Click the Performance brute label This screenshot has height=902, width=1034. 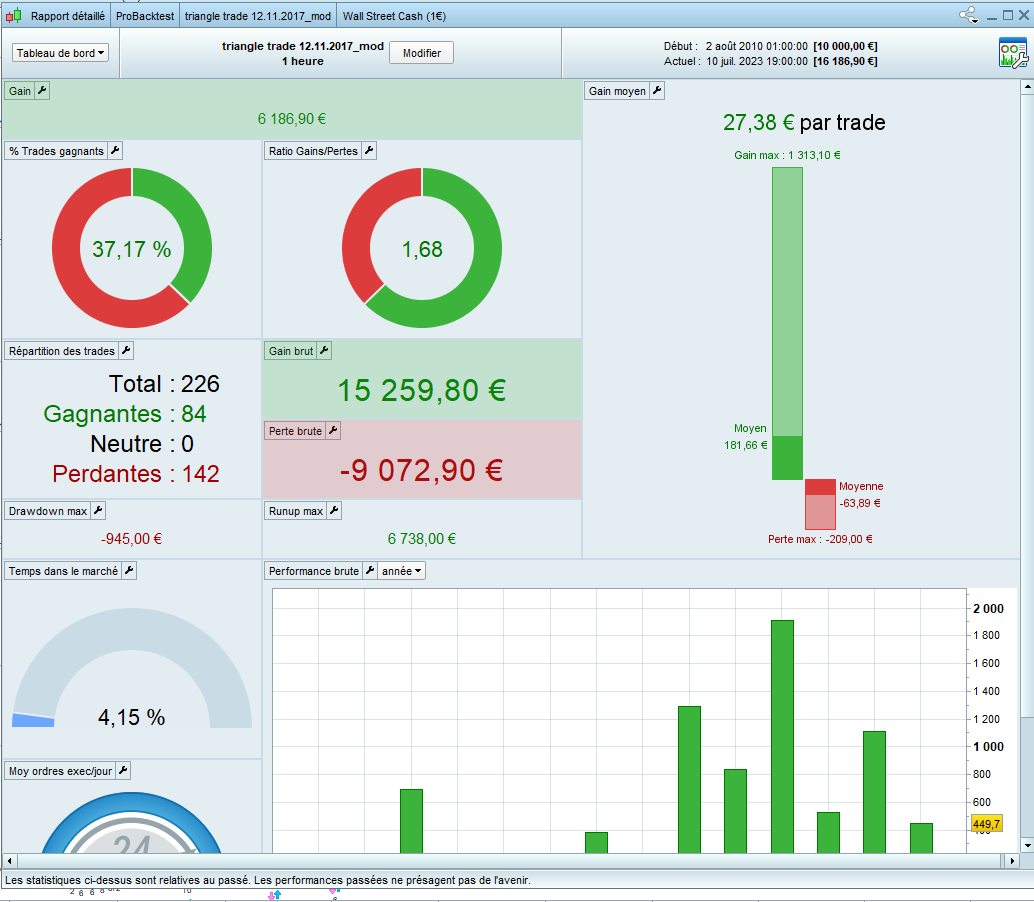pos(314,570)
